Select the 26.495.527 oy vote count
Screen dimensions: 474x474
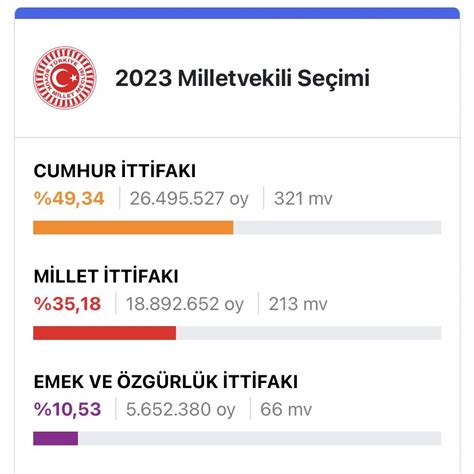point(189,199)
